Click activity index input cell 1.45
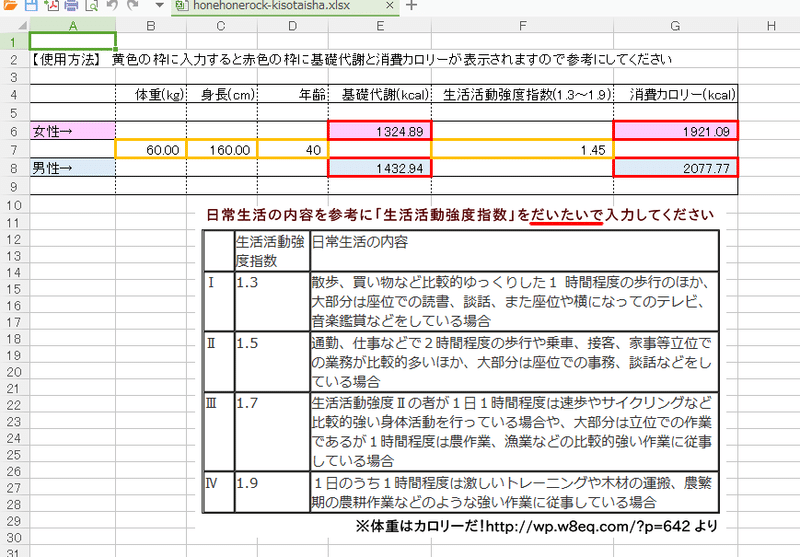 click(522, 150)
